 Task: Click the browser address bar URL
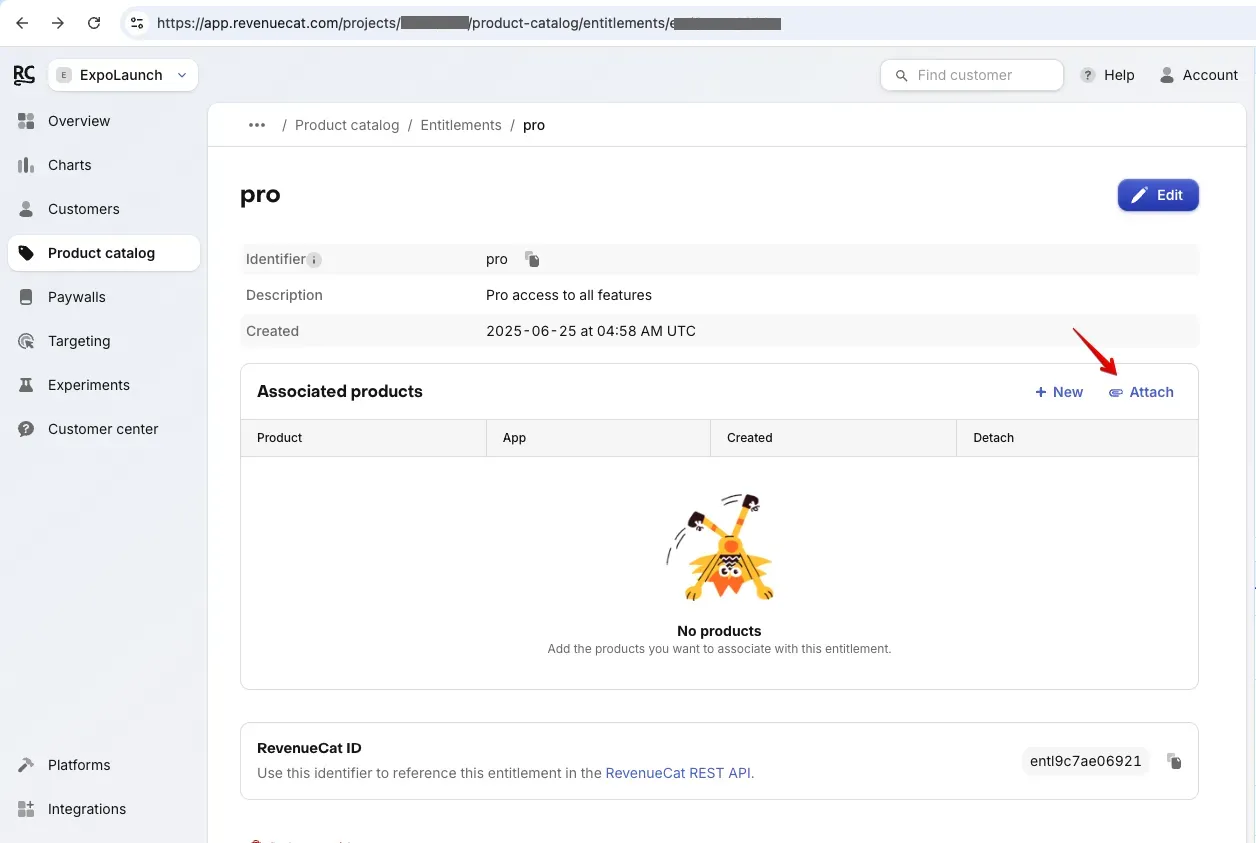click(x=469, y=22)
